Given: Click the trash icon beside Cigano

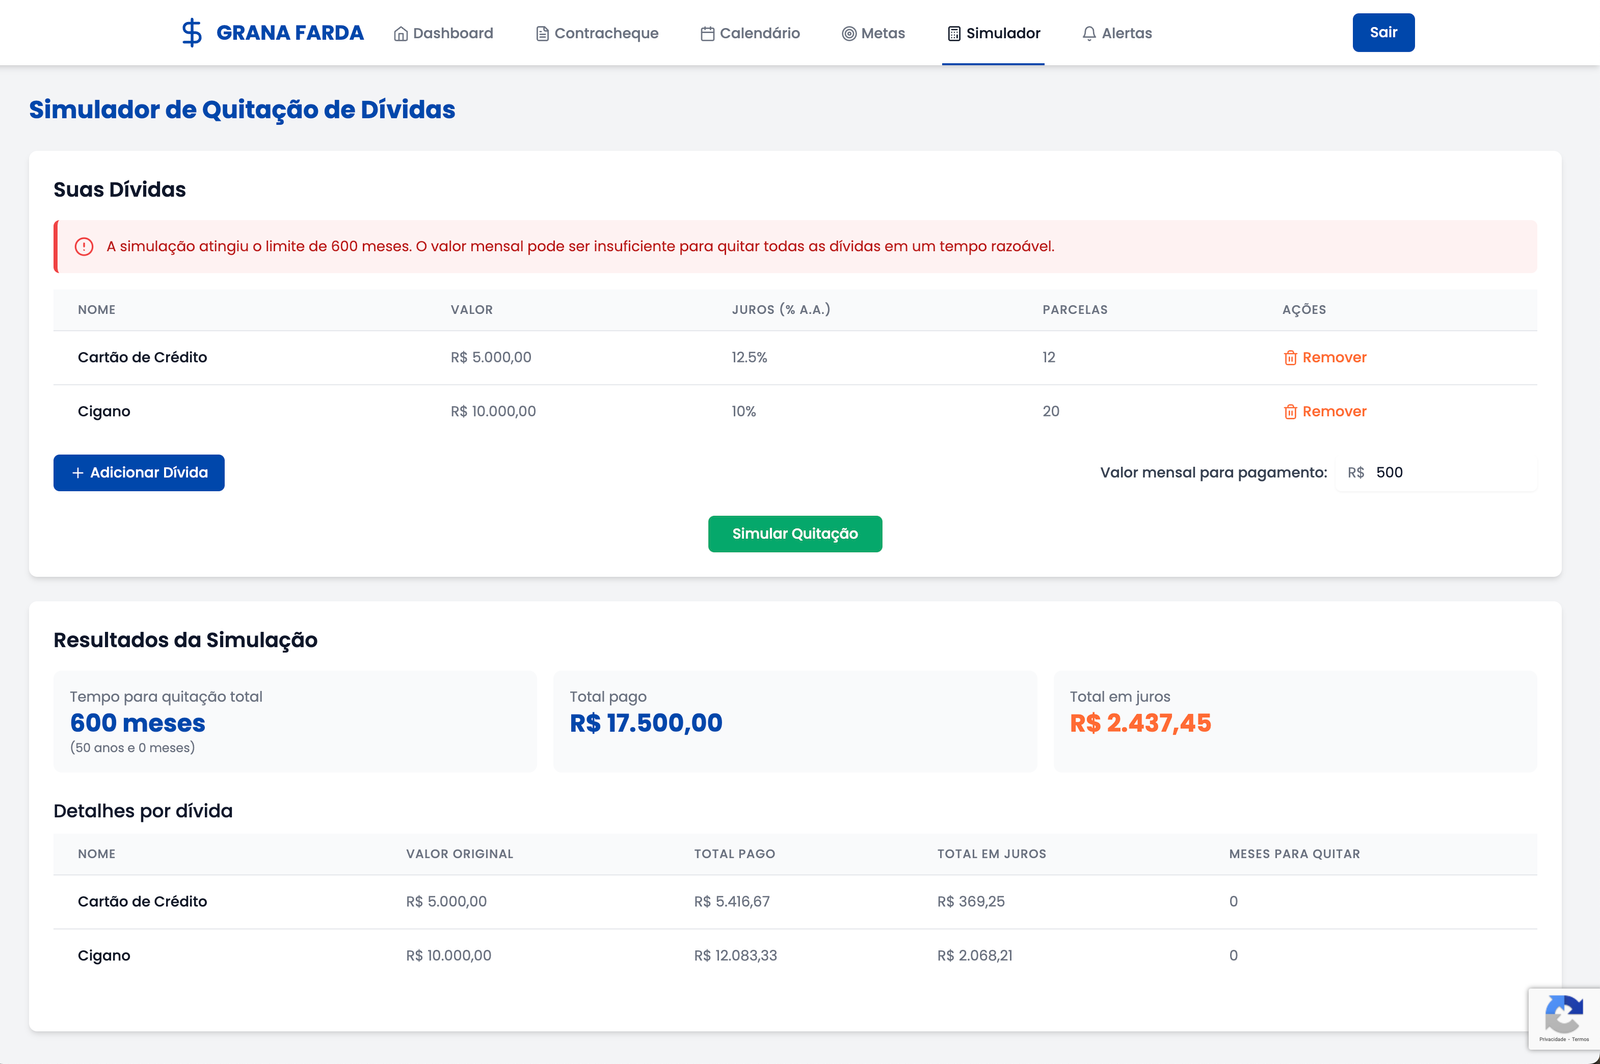Looking at the screenshot, I should [x=1291, y=411].
